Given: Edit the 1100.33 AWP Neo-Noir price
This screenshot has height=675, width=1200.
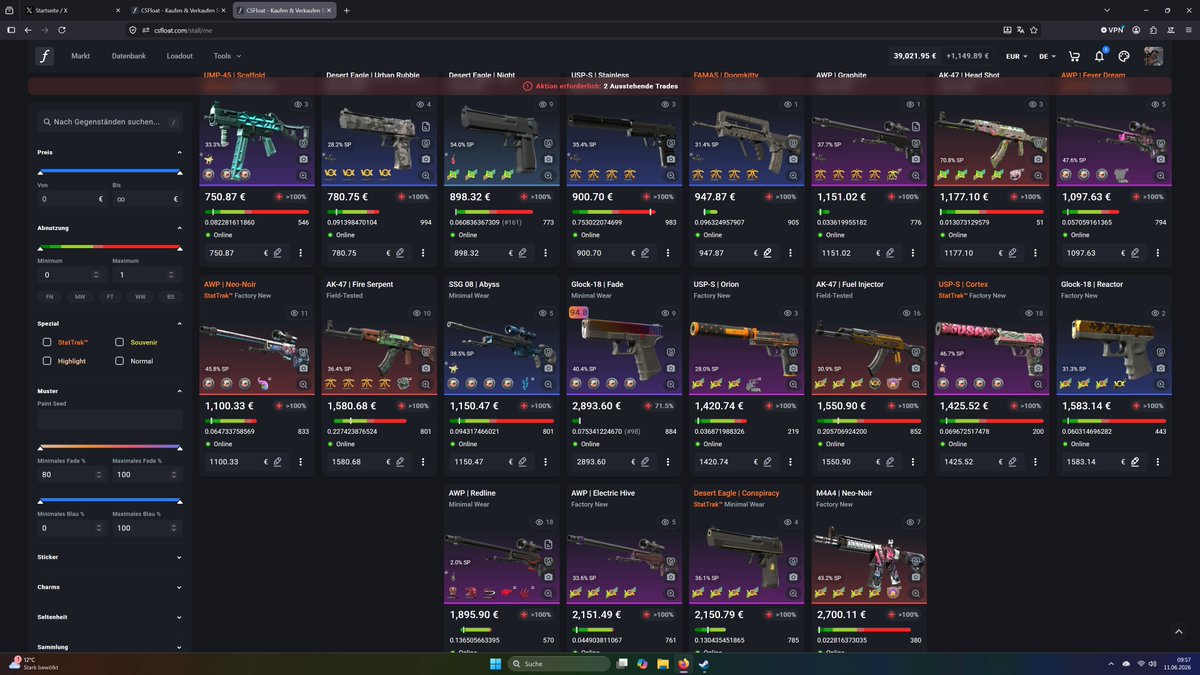Looking at the screenshot, I should (278, 462).
